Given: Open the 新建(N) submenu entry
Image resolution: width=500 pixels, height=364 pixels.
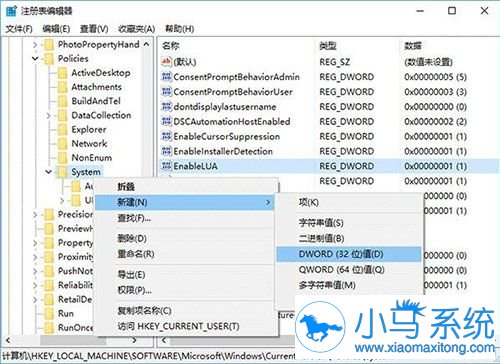Looking at the screenshot, I should click(x=185, y=202).
